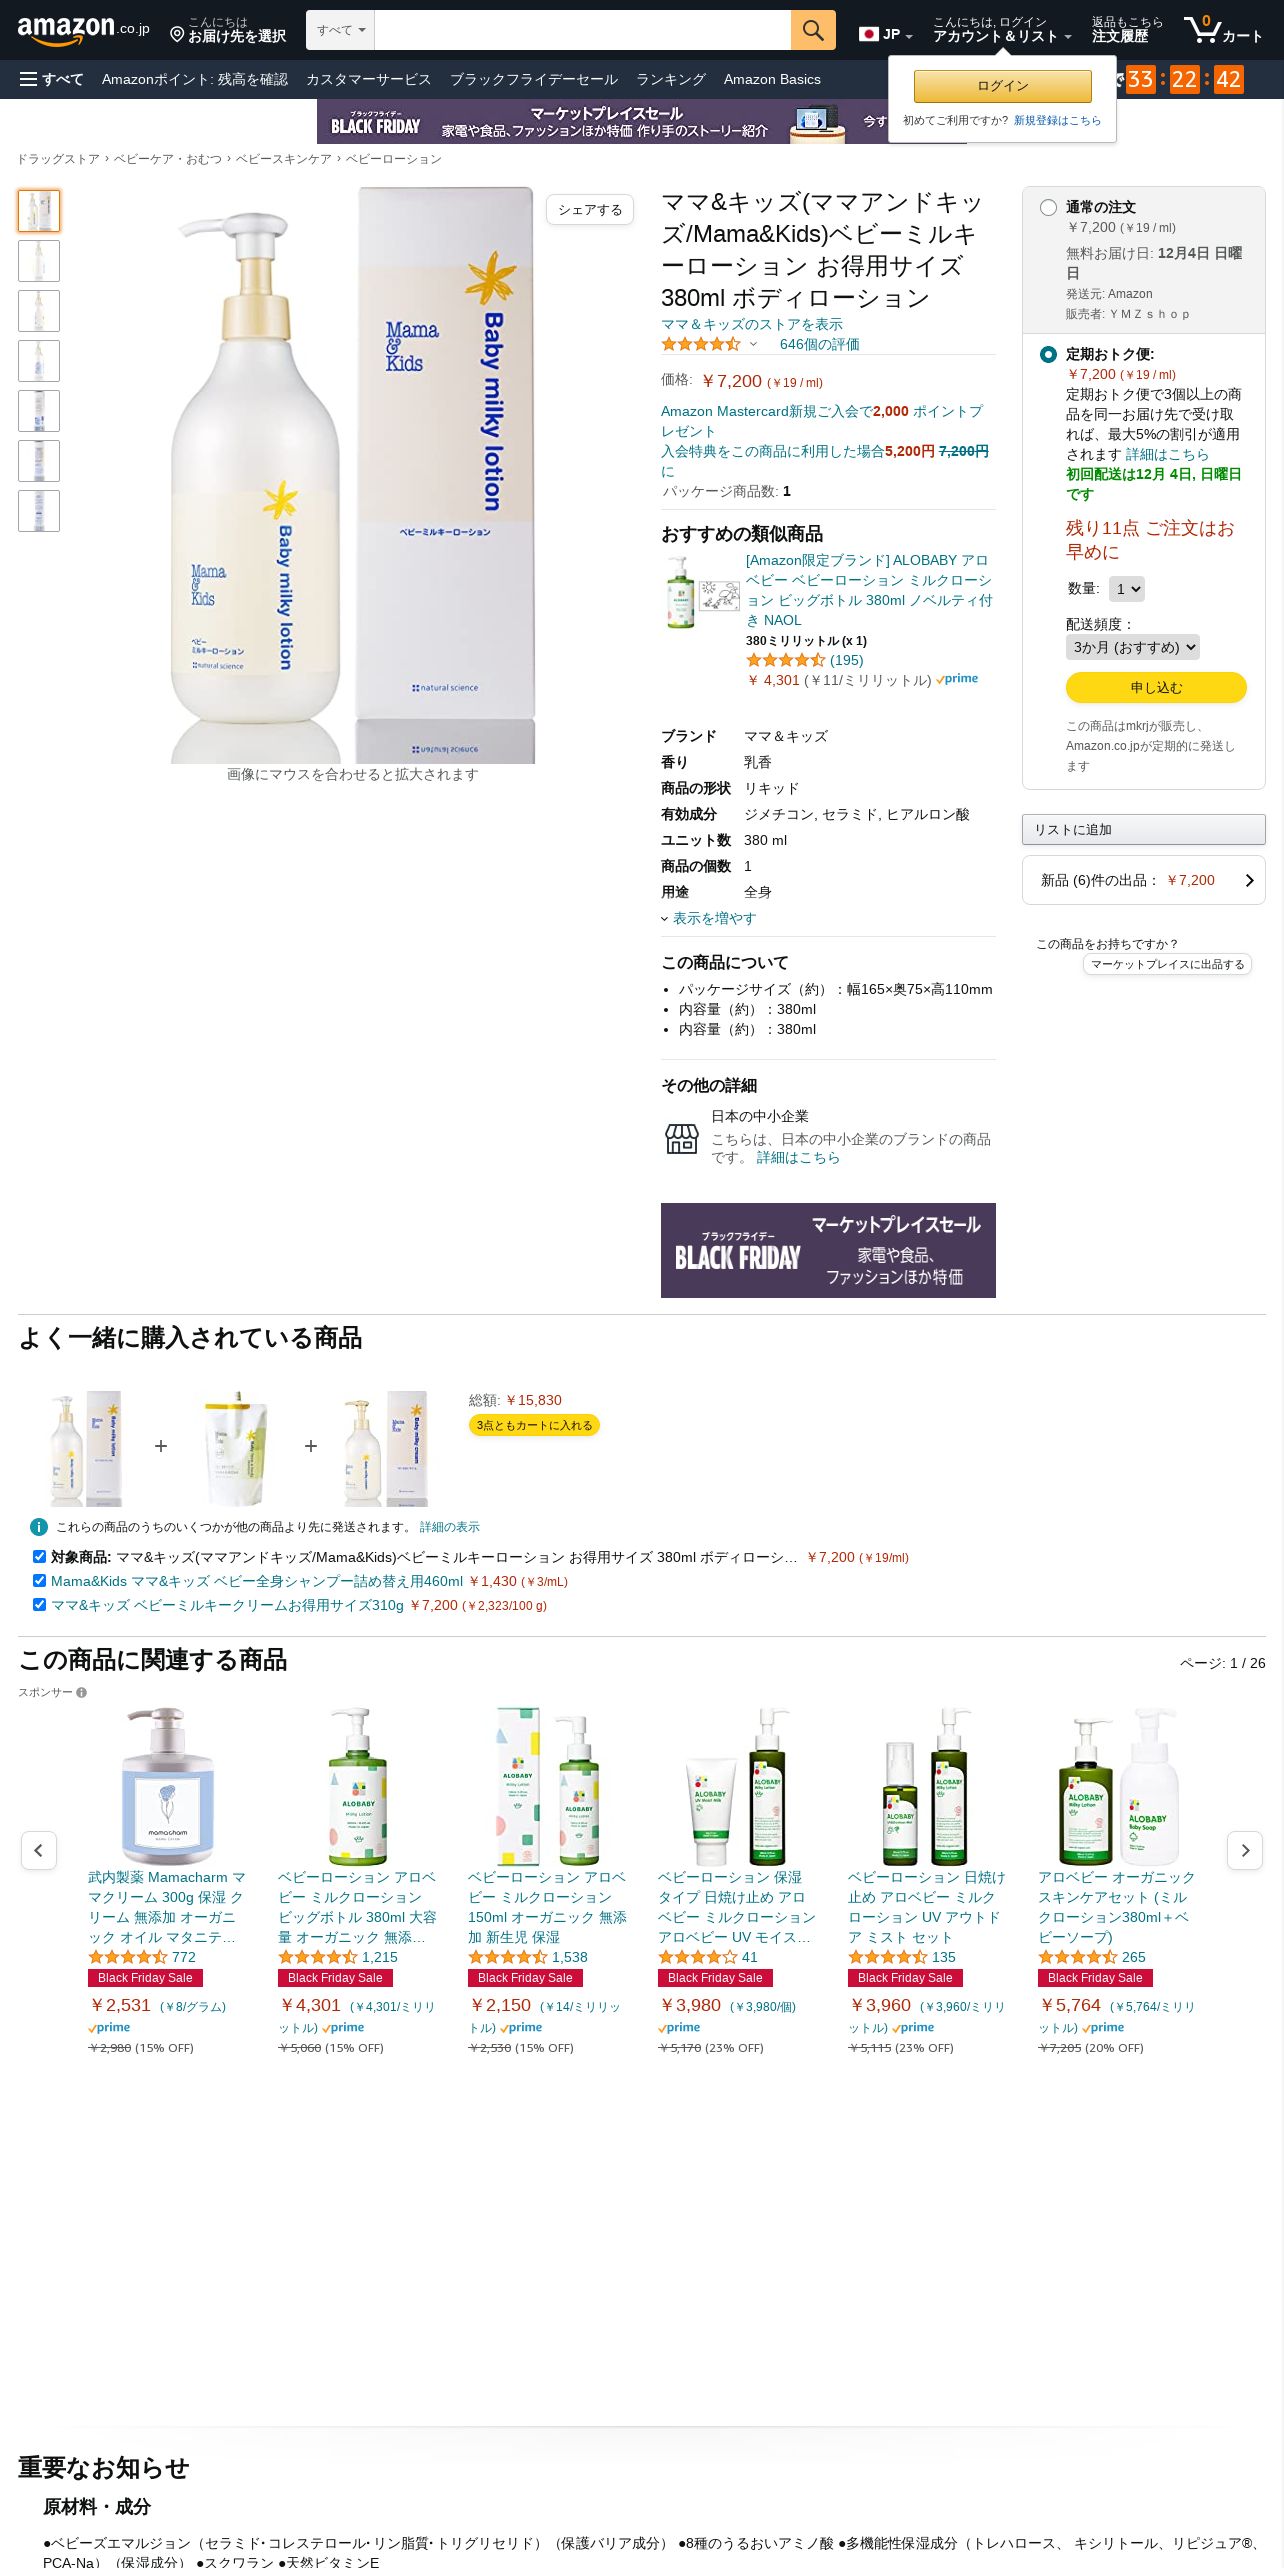1284x2568 pixels.
Task: Open the ランキング nav menu item
Action: [671, 79]
